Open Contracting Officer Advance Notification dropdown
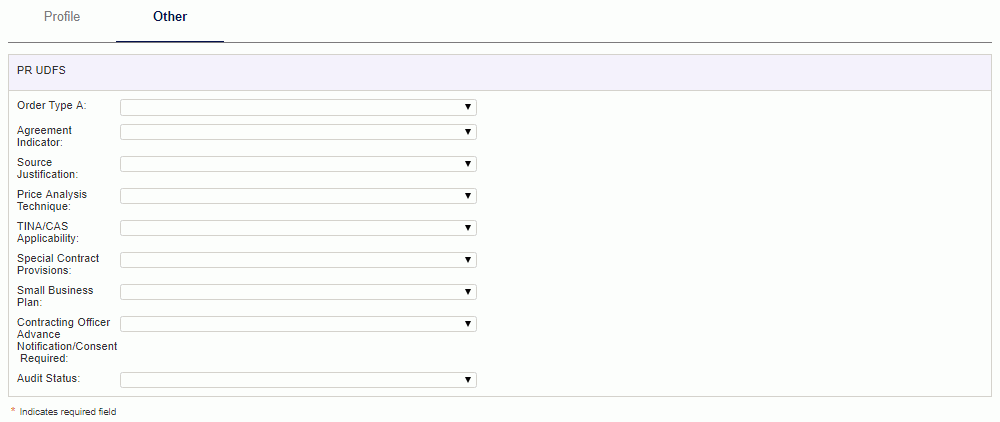Screen dimensions: 1000x422 pos(298,324)
